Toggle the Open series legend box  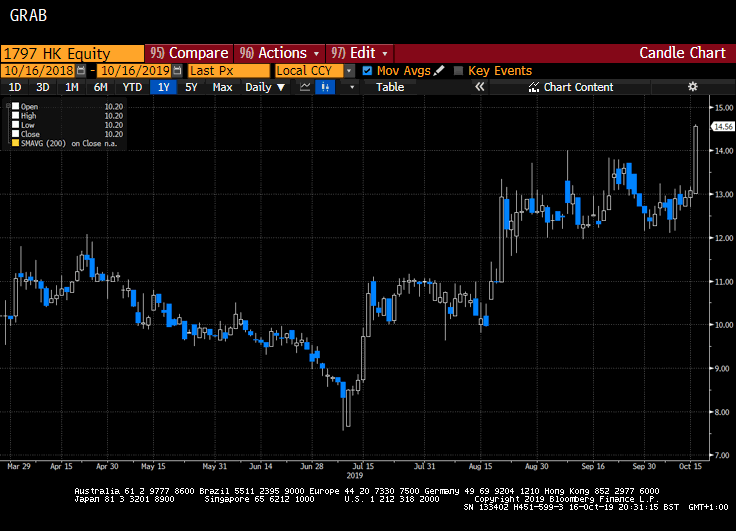15,107
